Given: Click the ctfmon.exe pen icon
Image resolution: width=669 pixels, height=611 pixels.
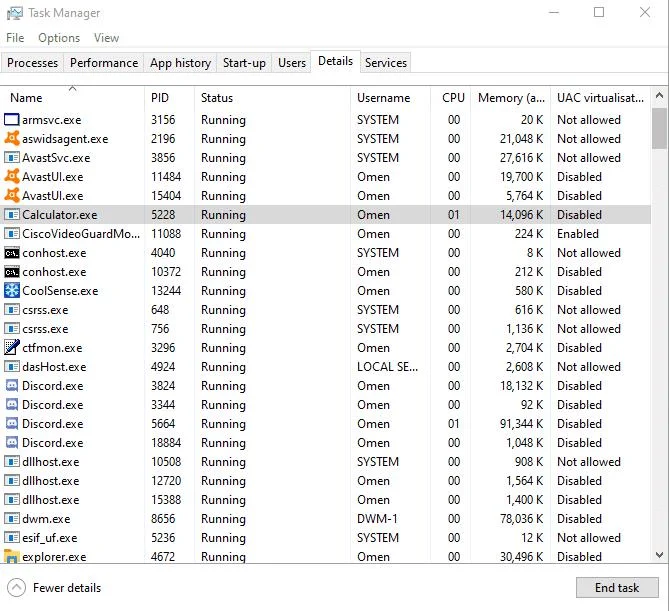Looking at the screenshot, I should click(12, 347).
